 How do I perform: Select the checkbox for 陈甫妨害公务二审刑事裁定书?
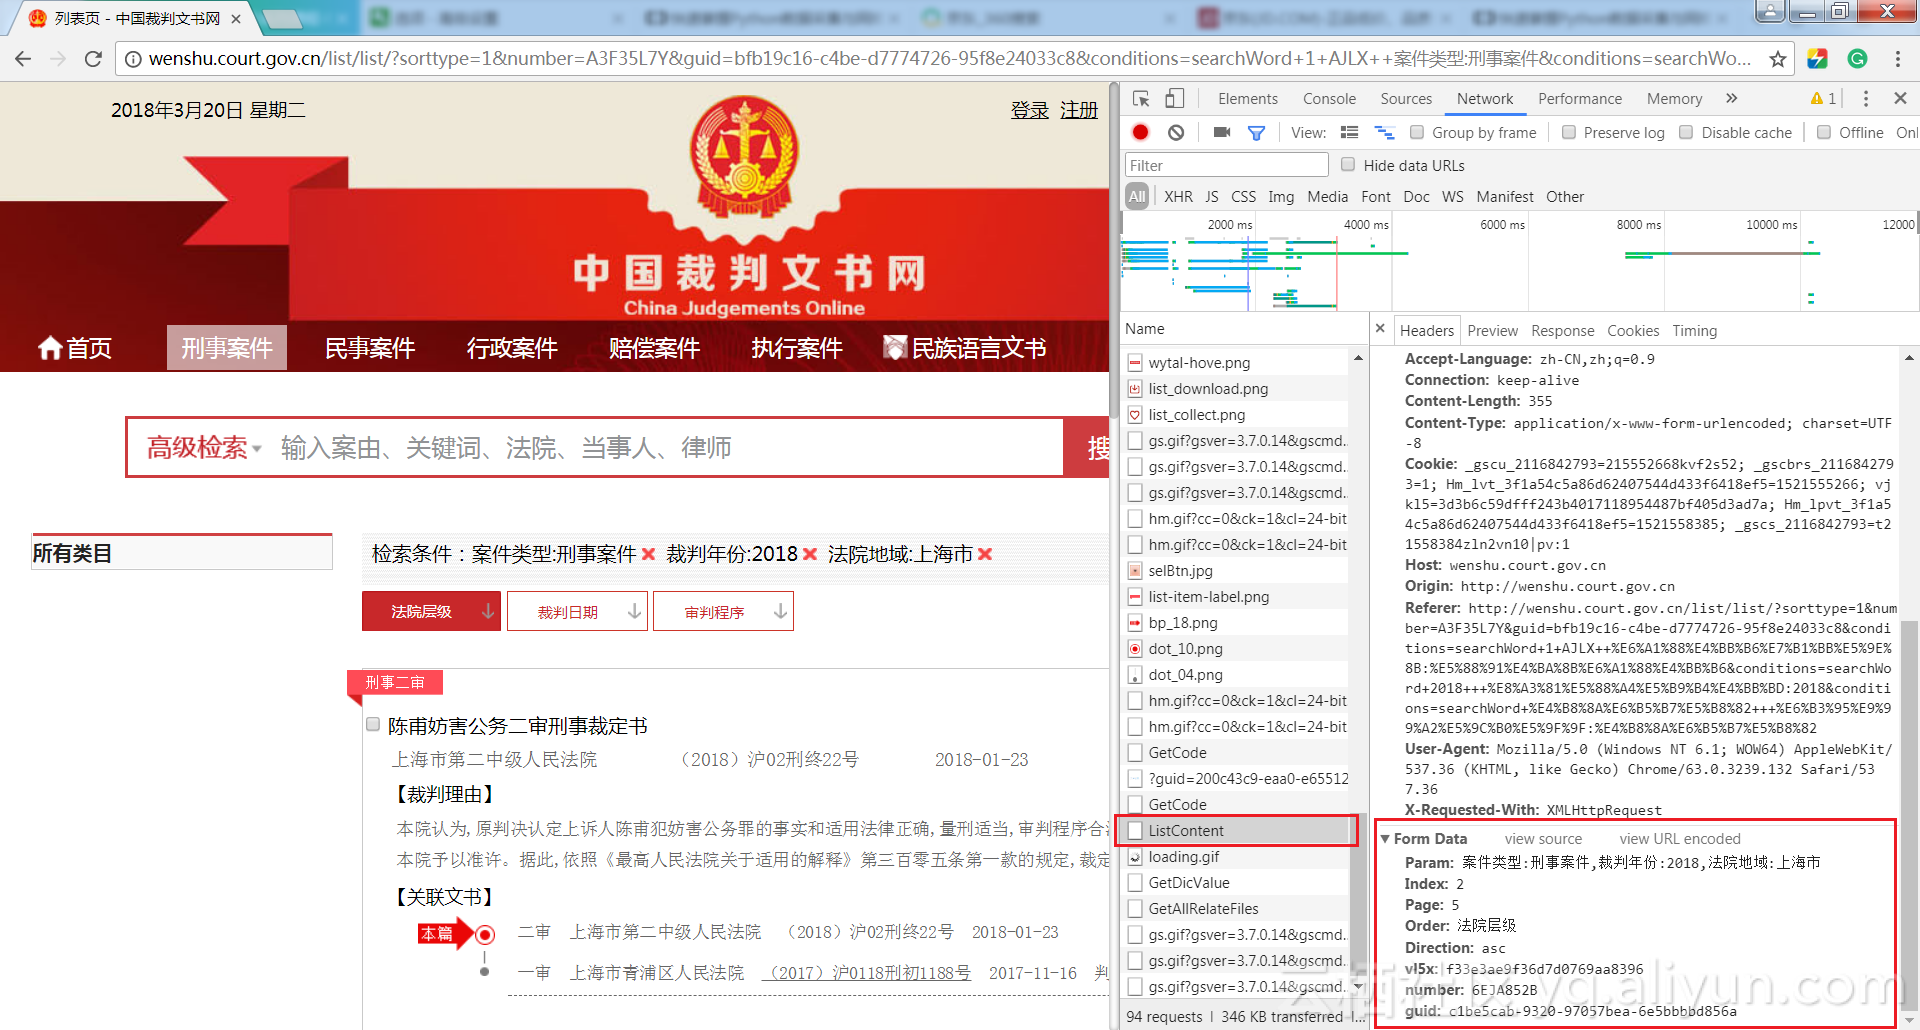pyautogui.click(x=373, y=725)
